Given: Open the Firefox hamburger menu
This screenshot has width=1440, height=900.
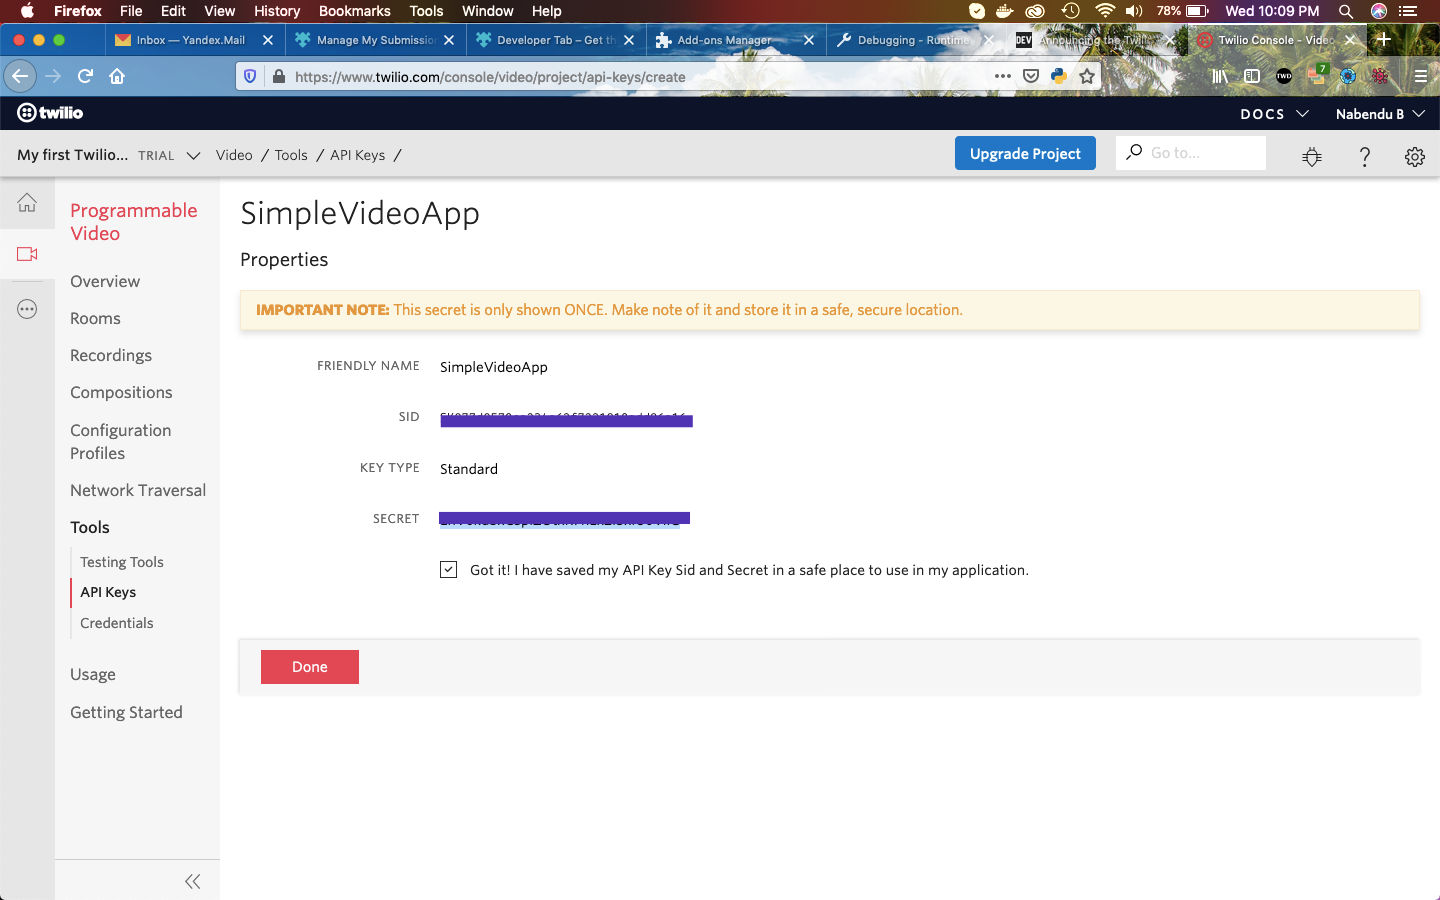Looking at the screenshot, I should coord(1420,76).
